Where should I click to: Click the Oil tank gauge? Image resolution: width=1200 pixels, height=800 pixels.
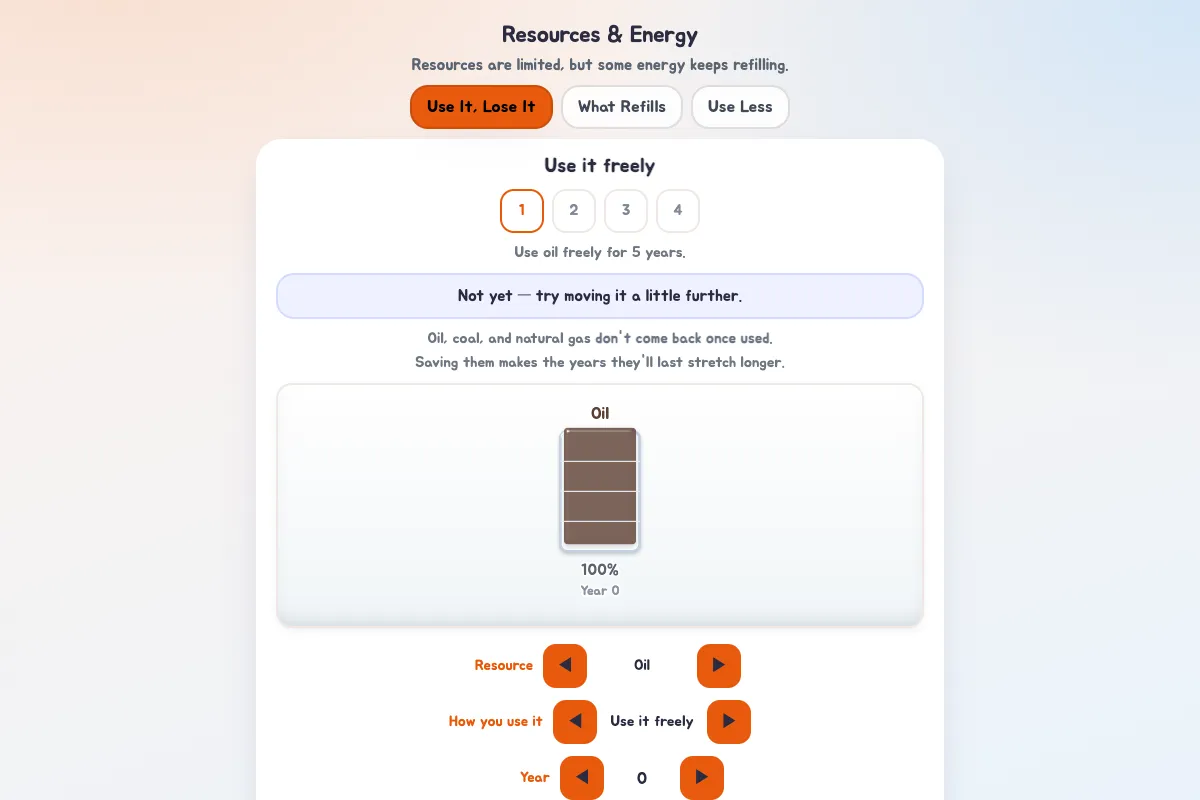pos(600,488)
